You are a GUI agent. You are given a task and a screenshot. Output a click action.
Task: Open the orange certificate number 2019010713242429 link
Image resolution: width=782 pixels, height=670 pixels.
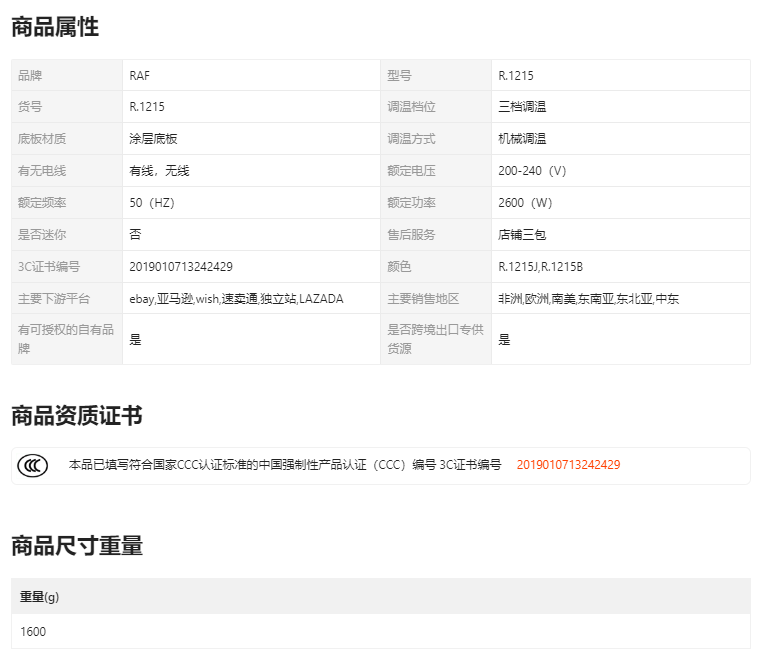[x=568, y=465]
